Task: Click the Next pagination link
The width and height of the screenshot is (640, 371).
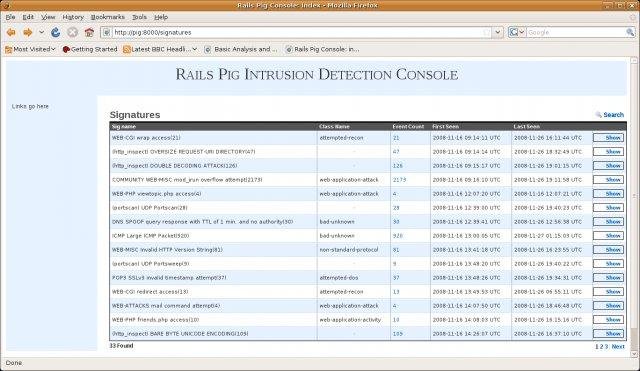Action: [x=618, y=347]
